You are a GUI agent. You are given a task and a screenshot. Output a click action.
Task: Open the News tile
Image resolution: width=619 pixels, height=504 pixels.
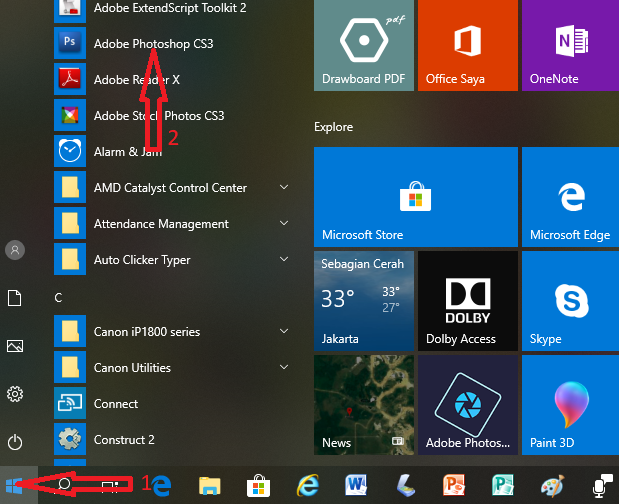(364, 405)
